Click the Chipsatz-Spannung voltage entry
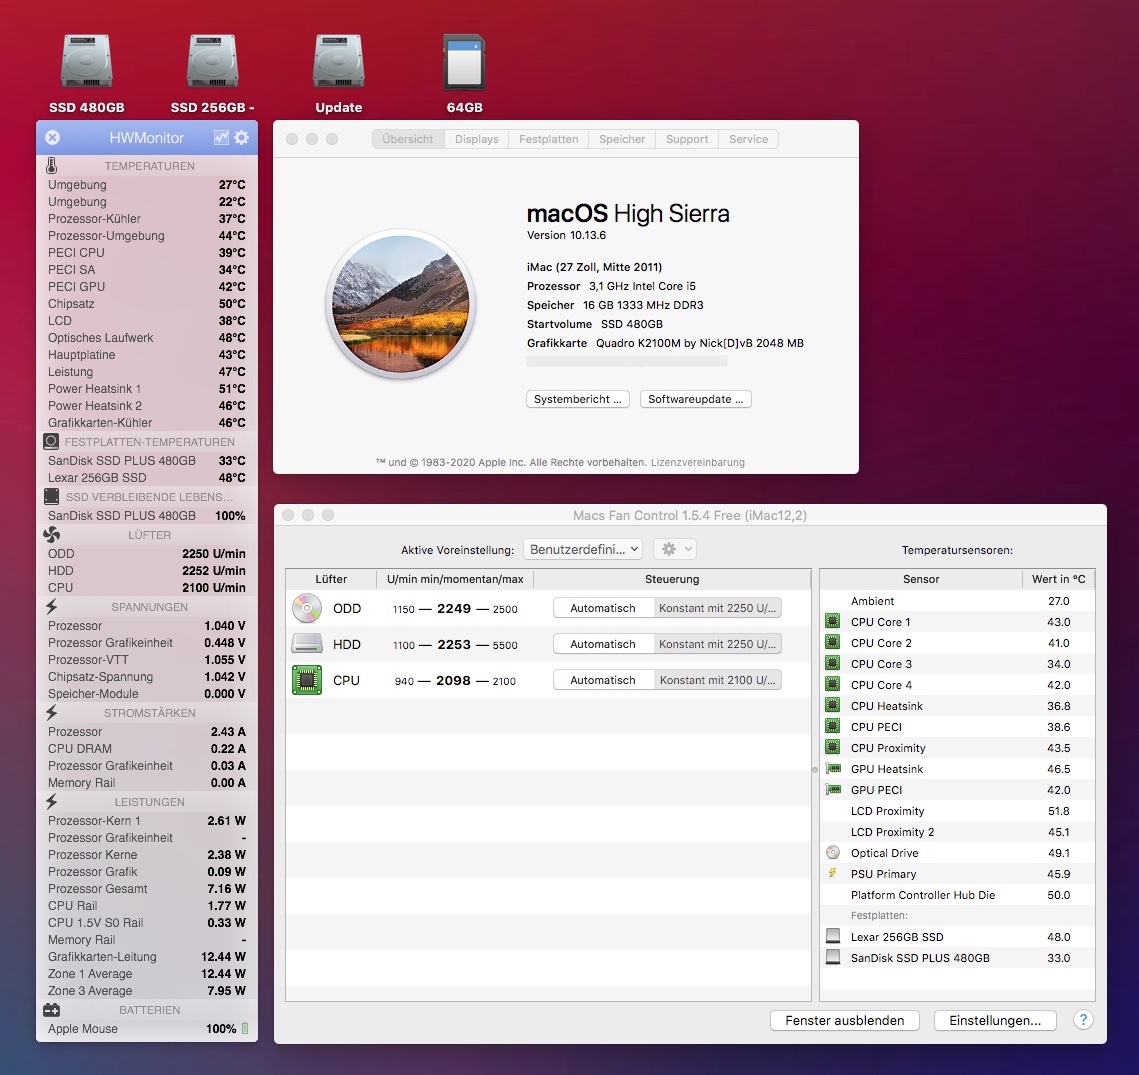Screen dimensions: 1139x1075 [147, 676]
